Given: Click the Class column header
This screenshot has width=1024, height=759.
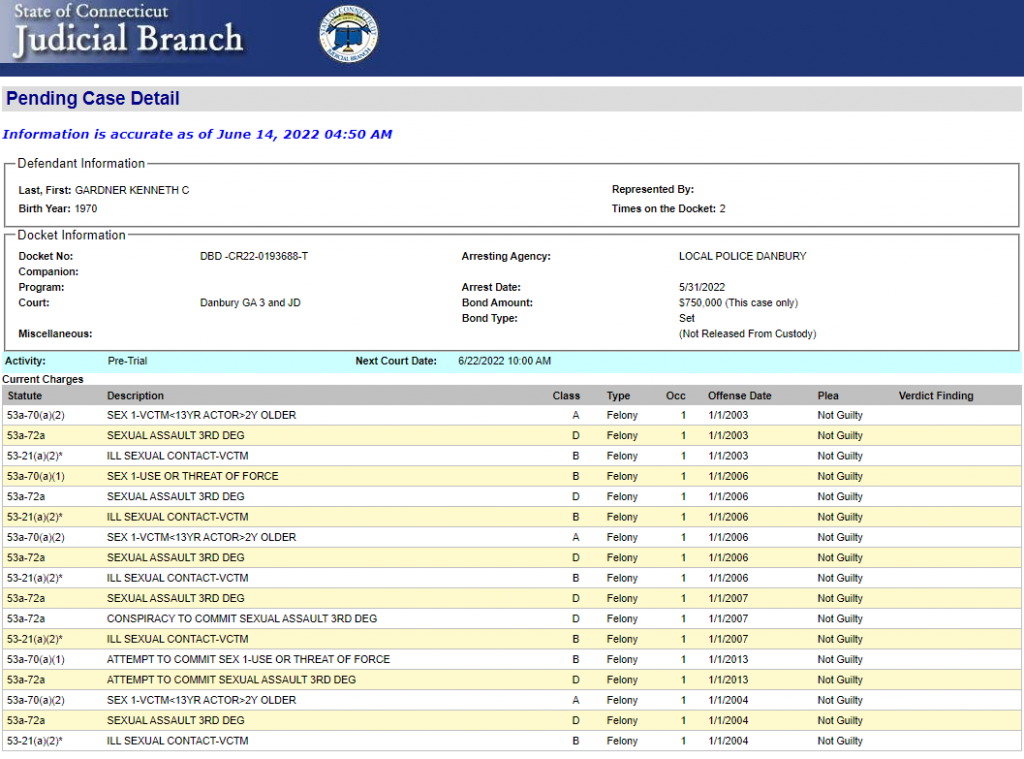Looking at the screenshot, I should tap(566, 396).
